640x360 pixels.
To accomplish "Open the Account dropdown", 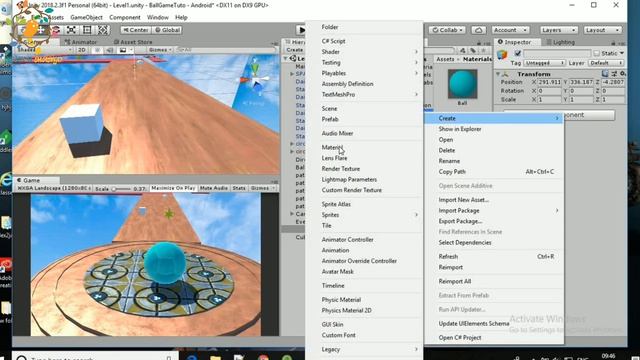I will pos(511,30).
